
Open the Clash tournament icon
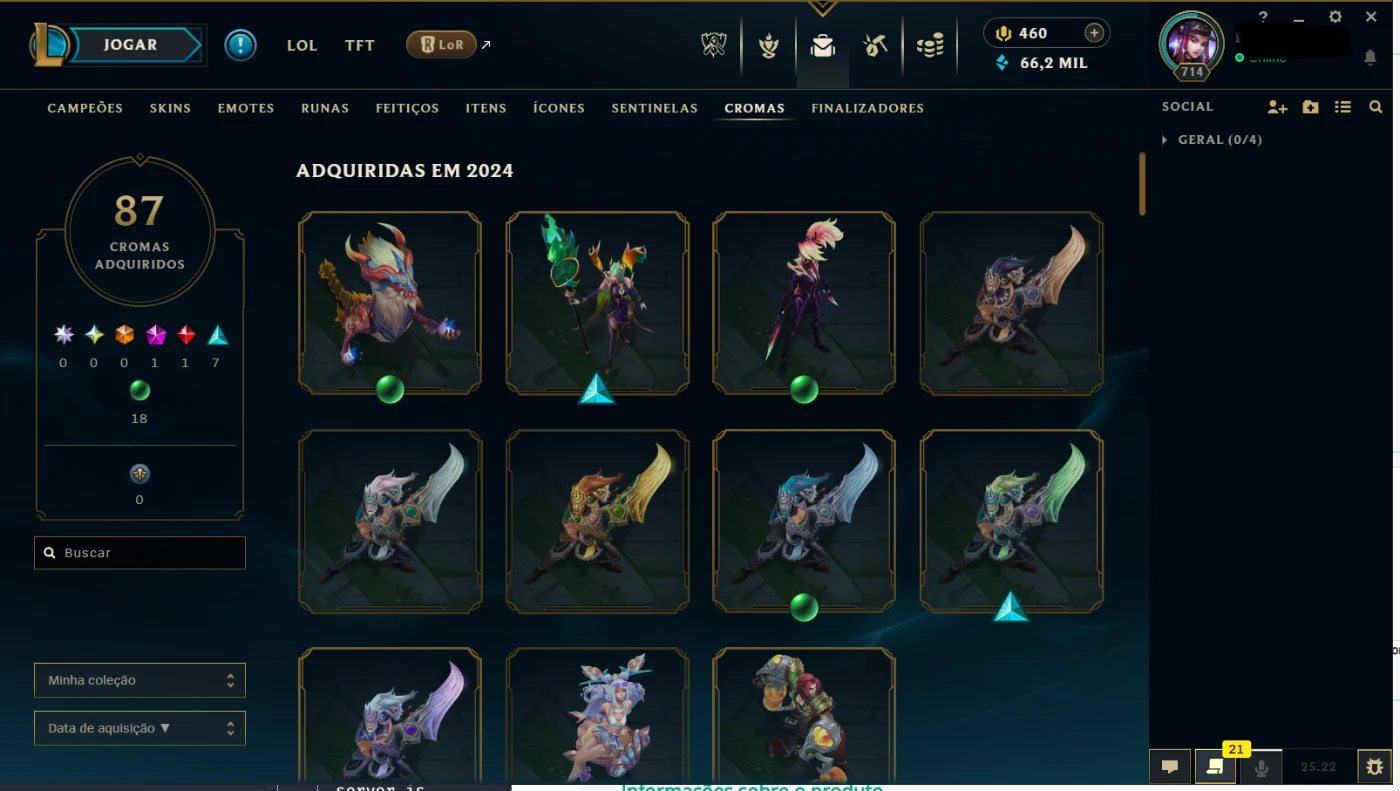coord(713,45)
